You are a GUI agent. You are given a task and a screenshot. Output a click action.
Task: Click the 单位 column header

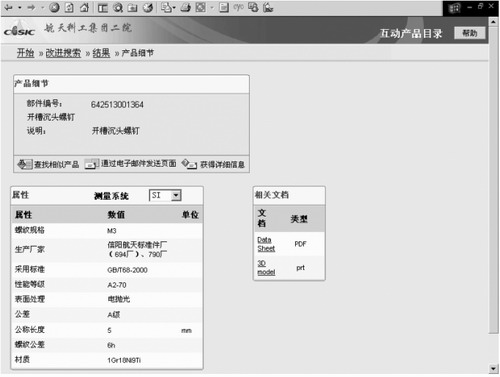point(190,215)
